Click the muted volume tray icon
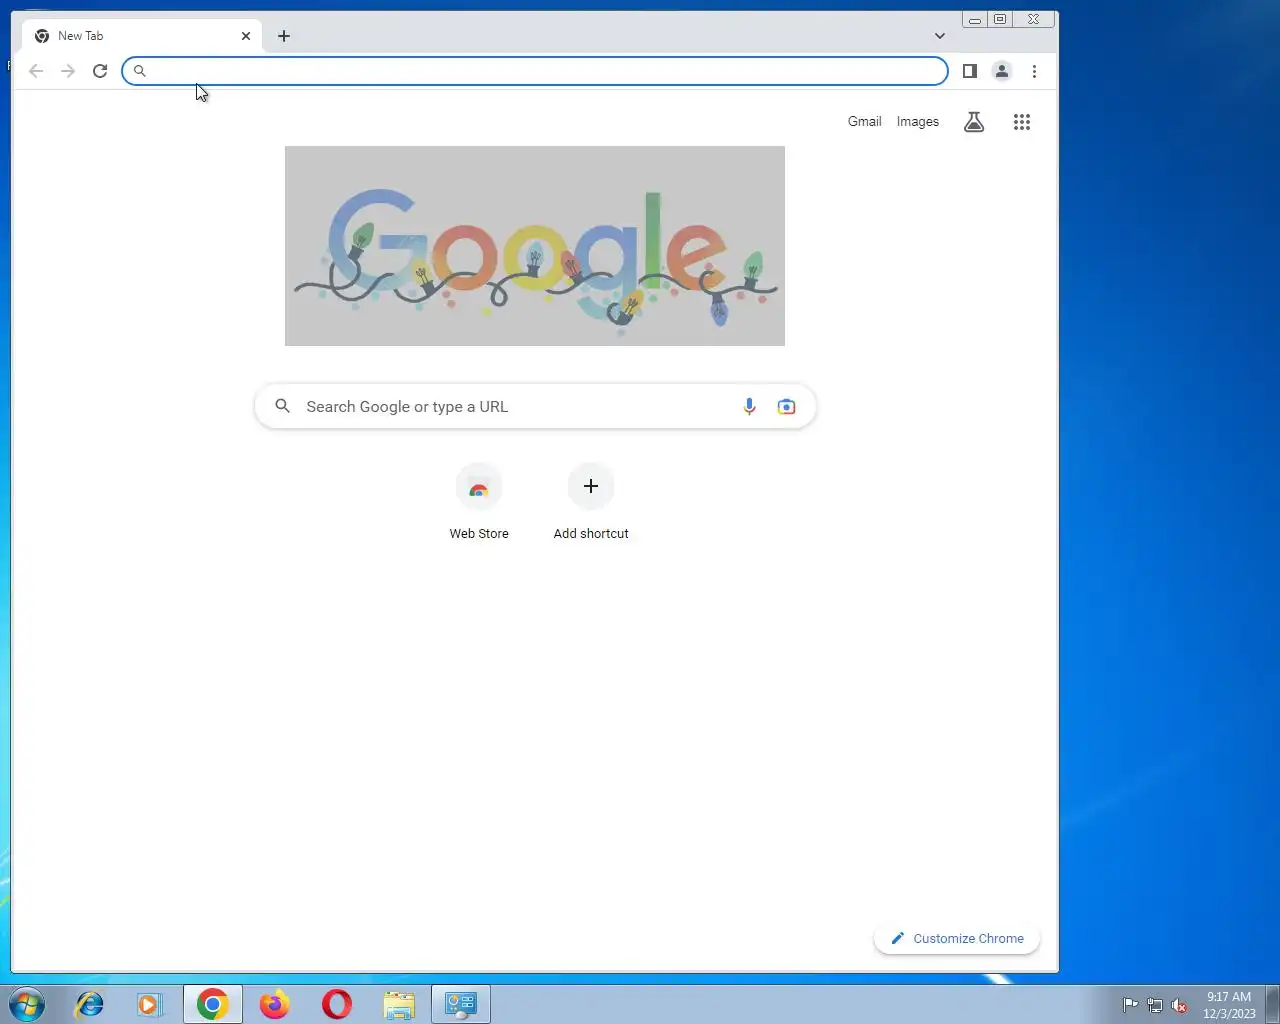This screenshot has height=1024, width=1280. [1179, 1005]
